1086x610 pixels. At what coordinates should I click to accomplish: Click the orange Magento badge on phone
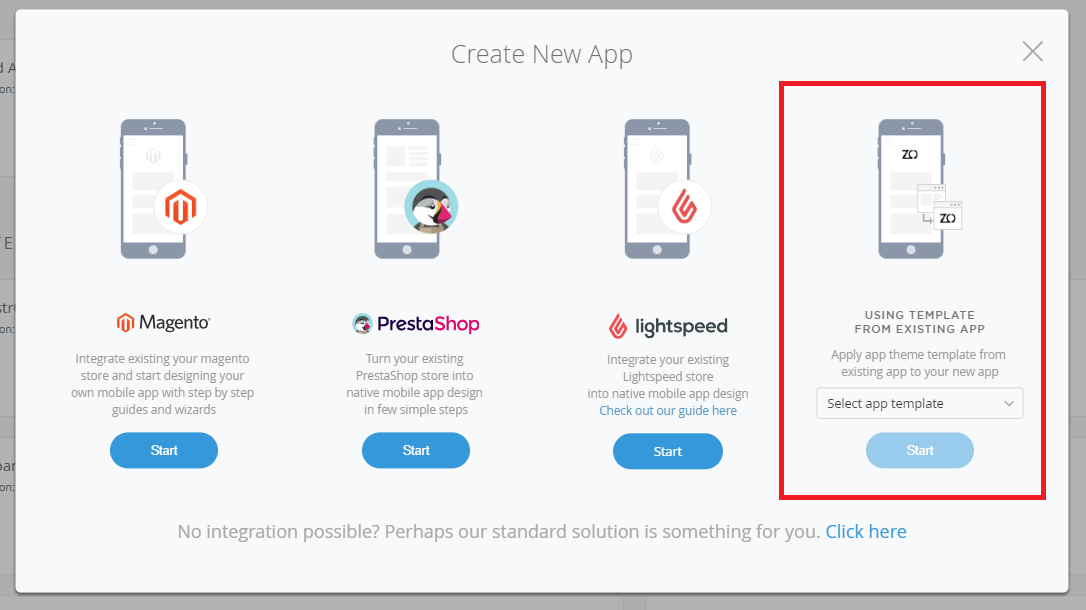(x=180, y=207)
